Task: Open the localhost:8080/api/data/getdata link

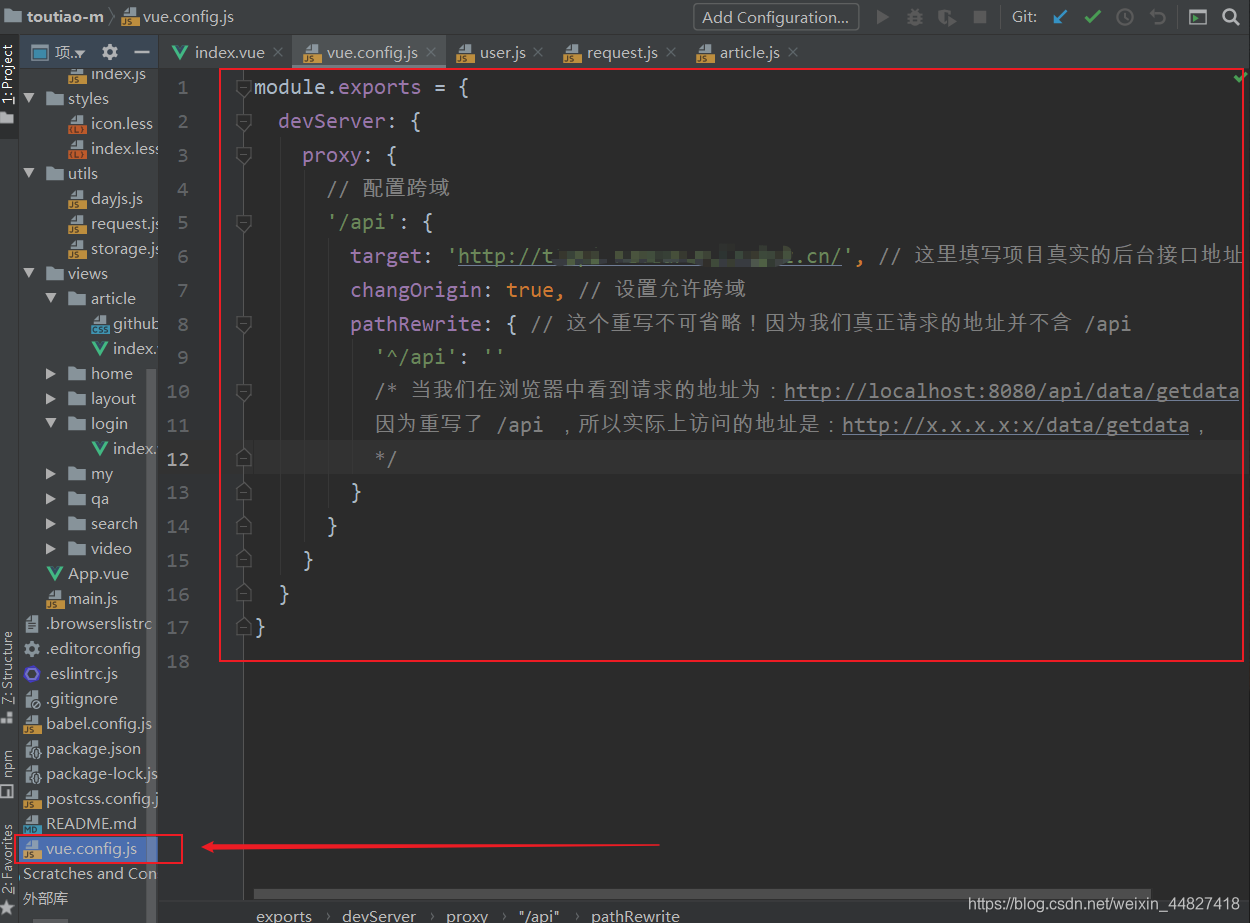Action: [x=1011, y=391]
